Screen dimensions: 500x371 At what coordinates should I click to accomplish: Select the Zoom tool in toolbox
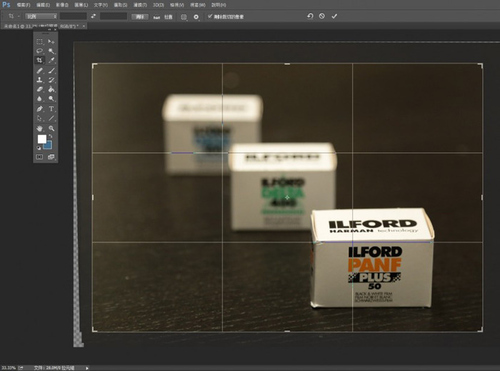pyautogui.click(x=51, y=128)
